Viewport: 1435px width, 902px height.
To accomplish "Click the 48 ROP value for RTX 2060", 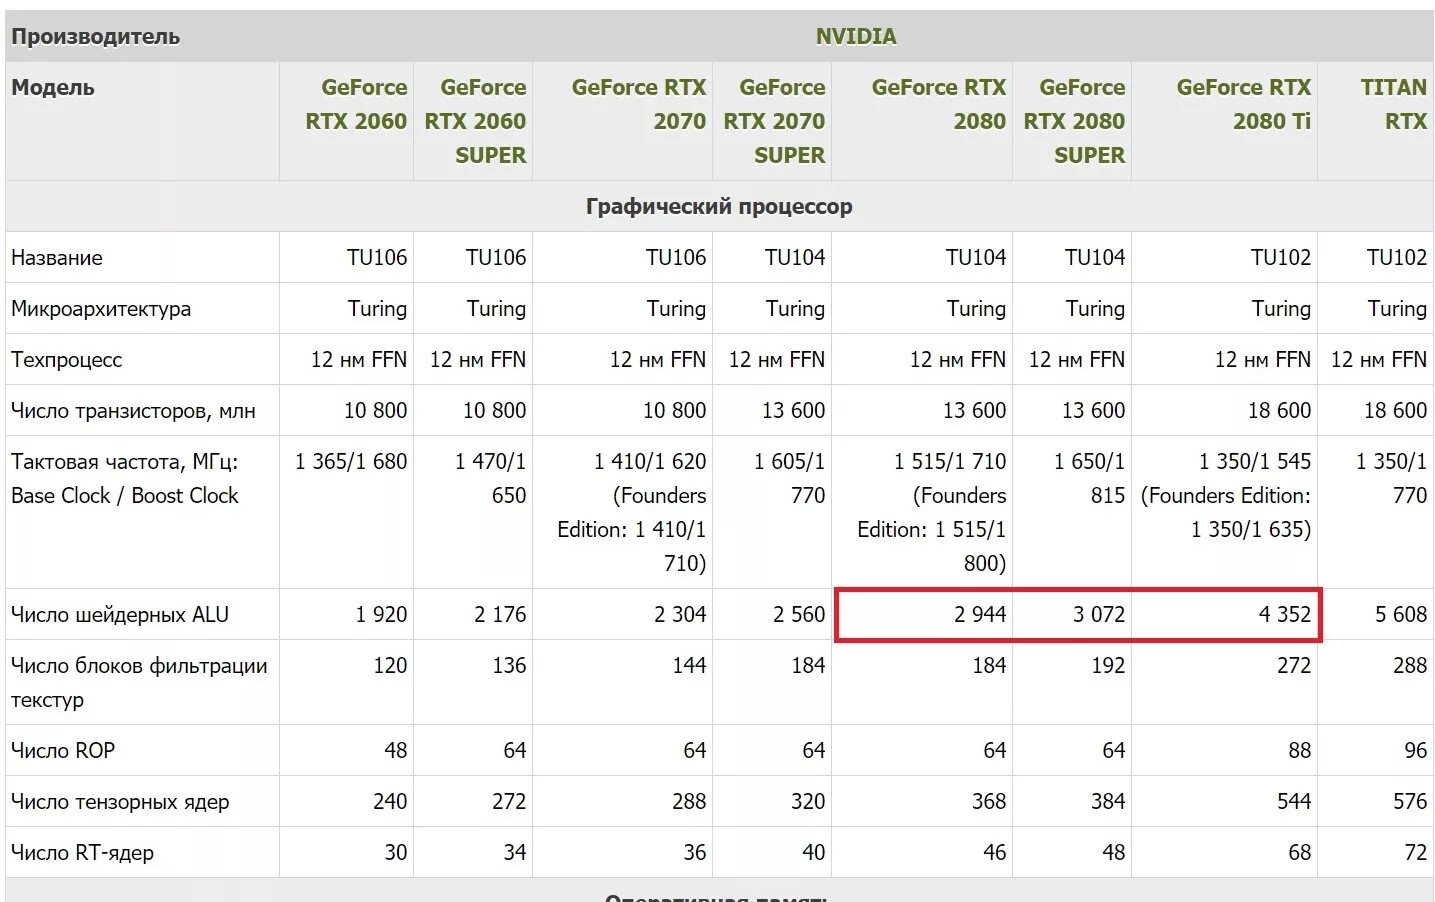I will (396, 751).
